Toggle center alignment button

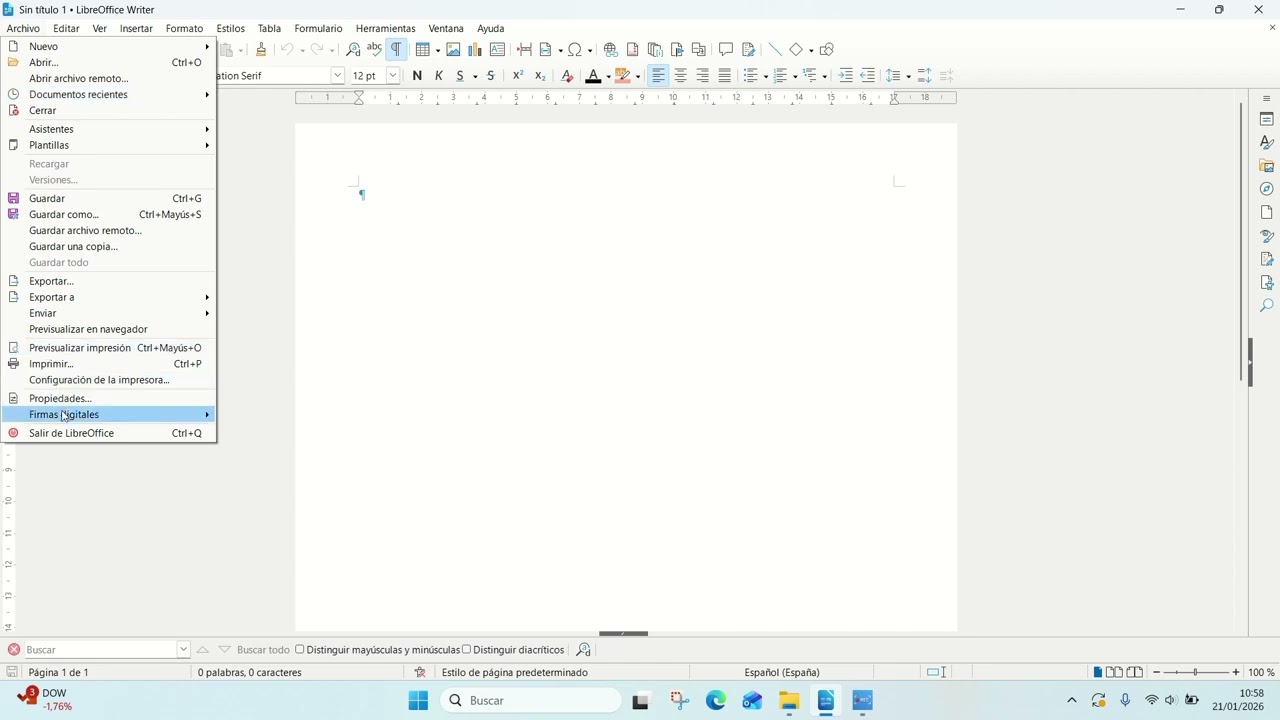[681, 76]
